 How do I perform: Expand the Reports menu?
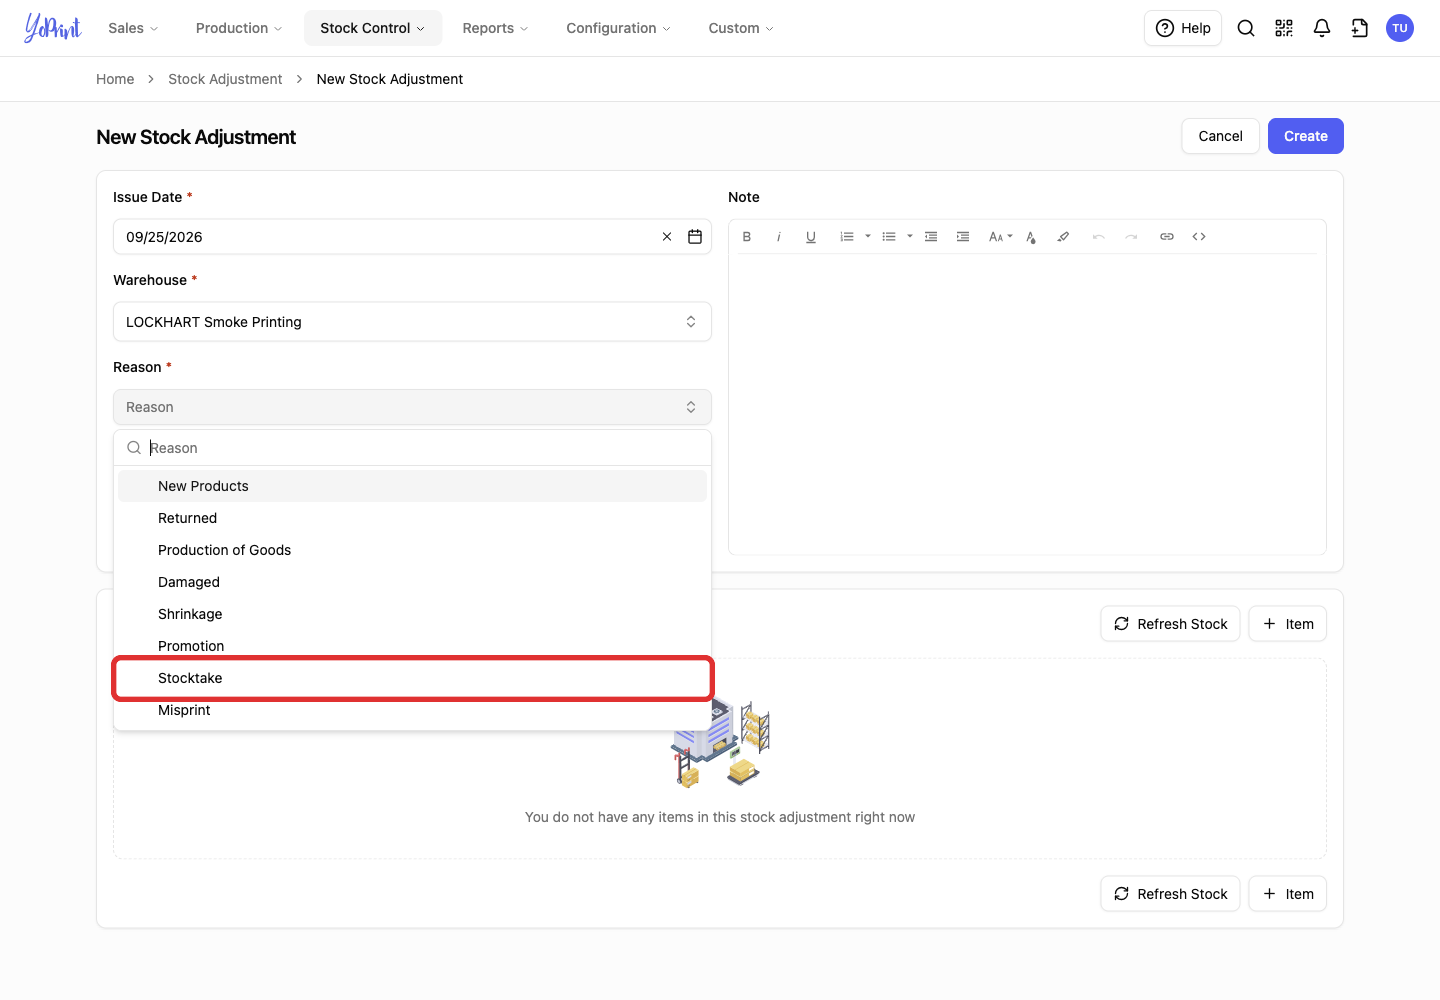pyautogui.click(x=495, y=28)
